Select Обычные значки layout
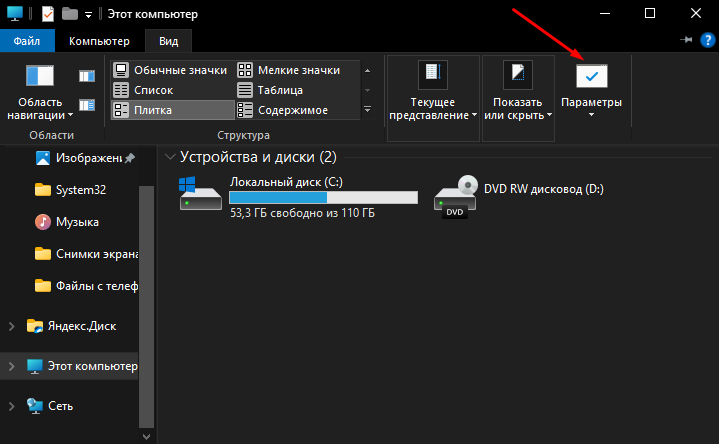The width and height of the screenshot is (719, 444). point(172,70)
